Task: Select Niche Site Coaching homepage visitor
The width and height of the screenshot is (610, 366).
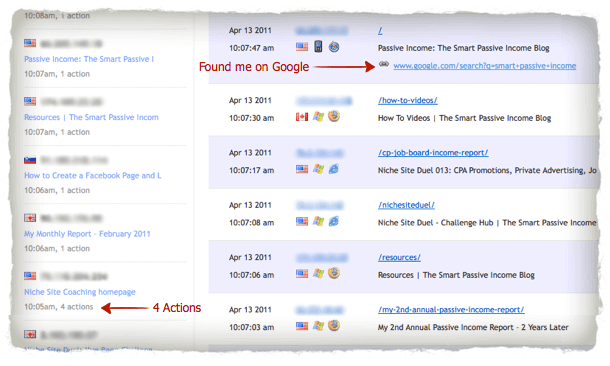Action: coord(80,292)
